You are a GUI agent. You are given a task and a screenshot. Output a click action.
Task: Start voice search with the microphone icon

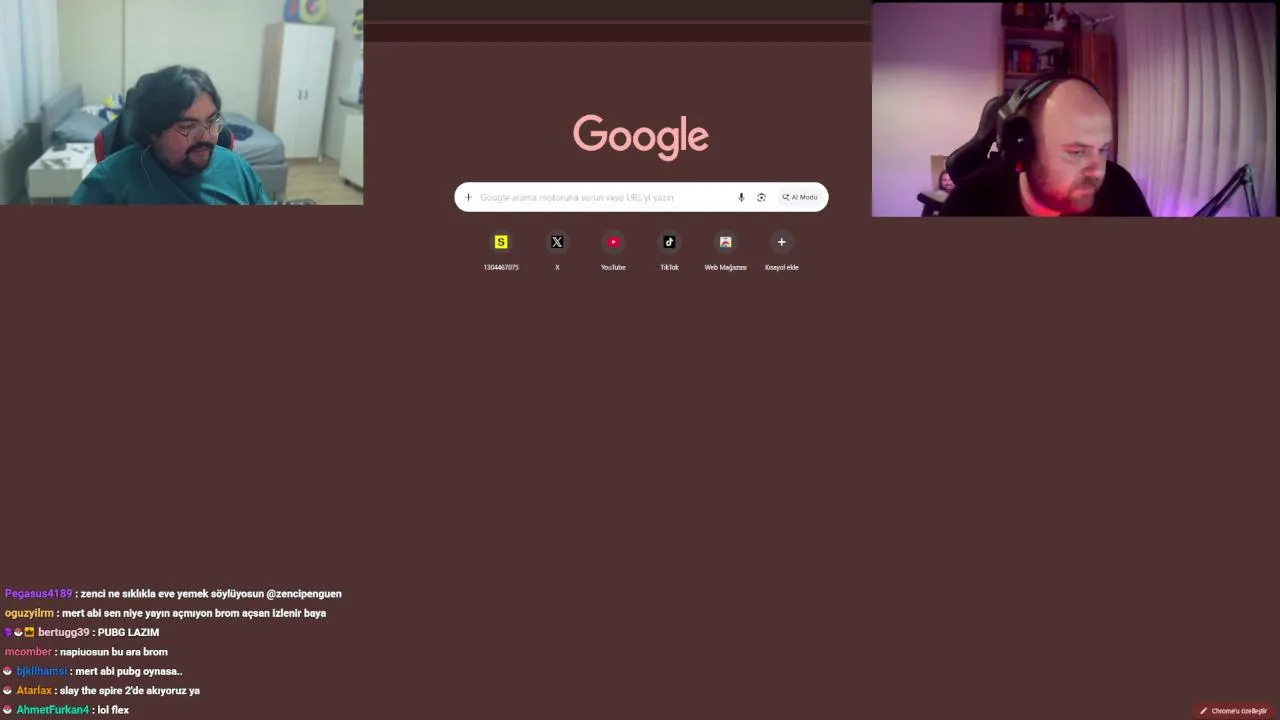741,197
